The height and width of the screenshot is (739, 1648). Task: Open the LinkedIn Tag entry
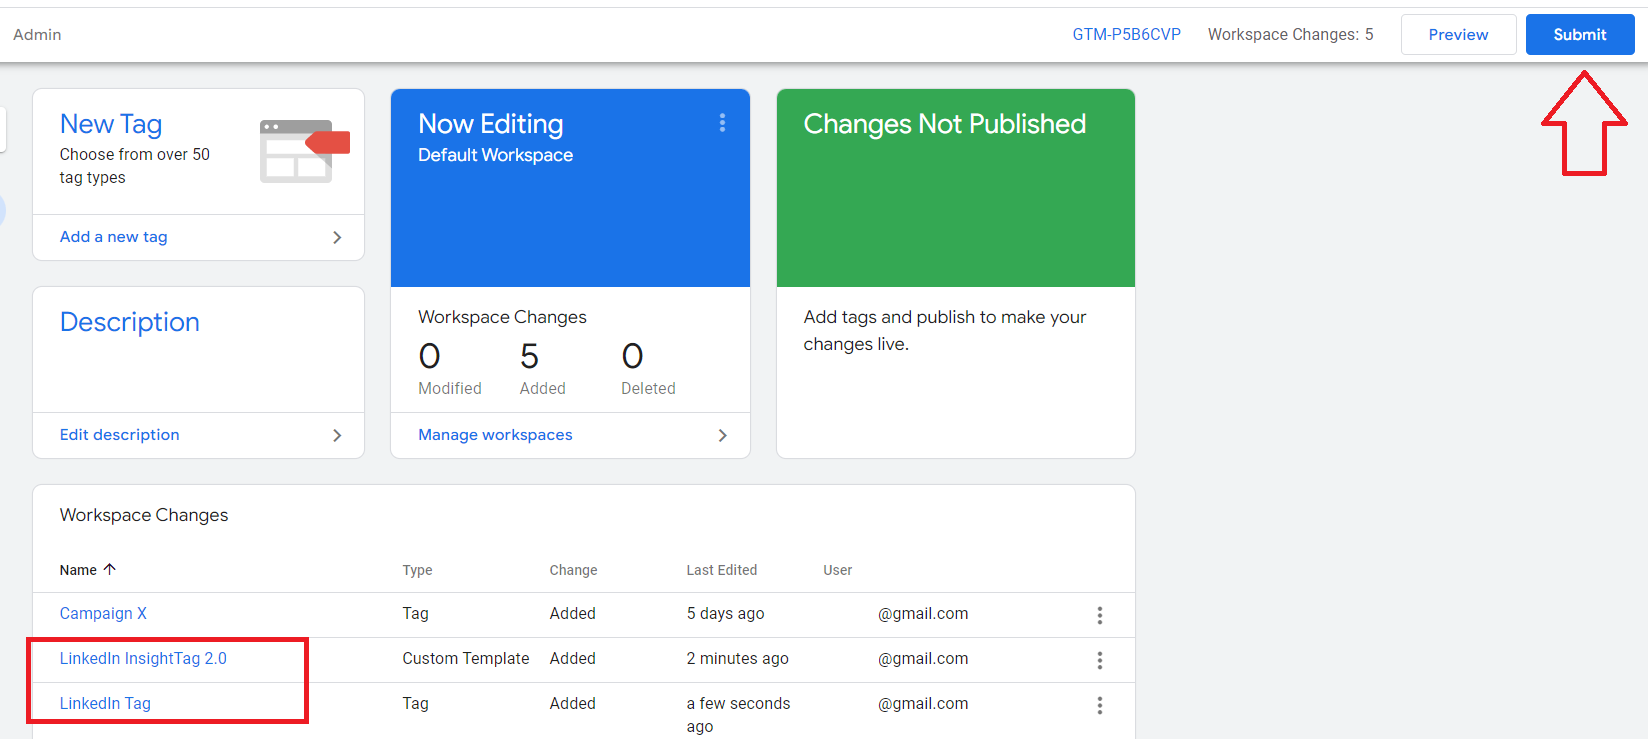(x=105, y=703)
